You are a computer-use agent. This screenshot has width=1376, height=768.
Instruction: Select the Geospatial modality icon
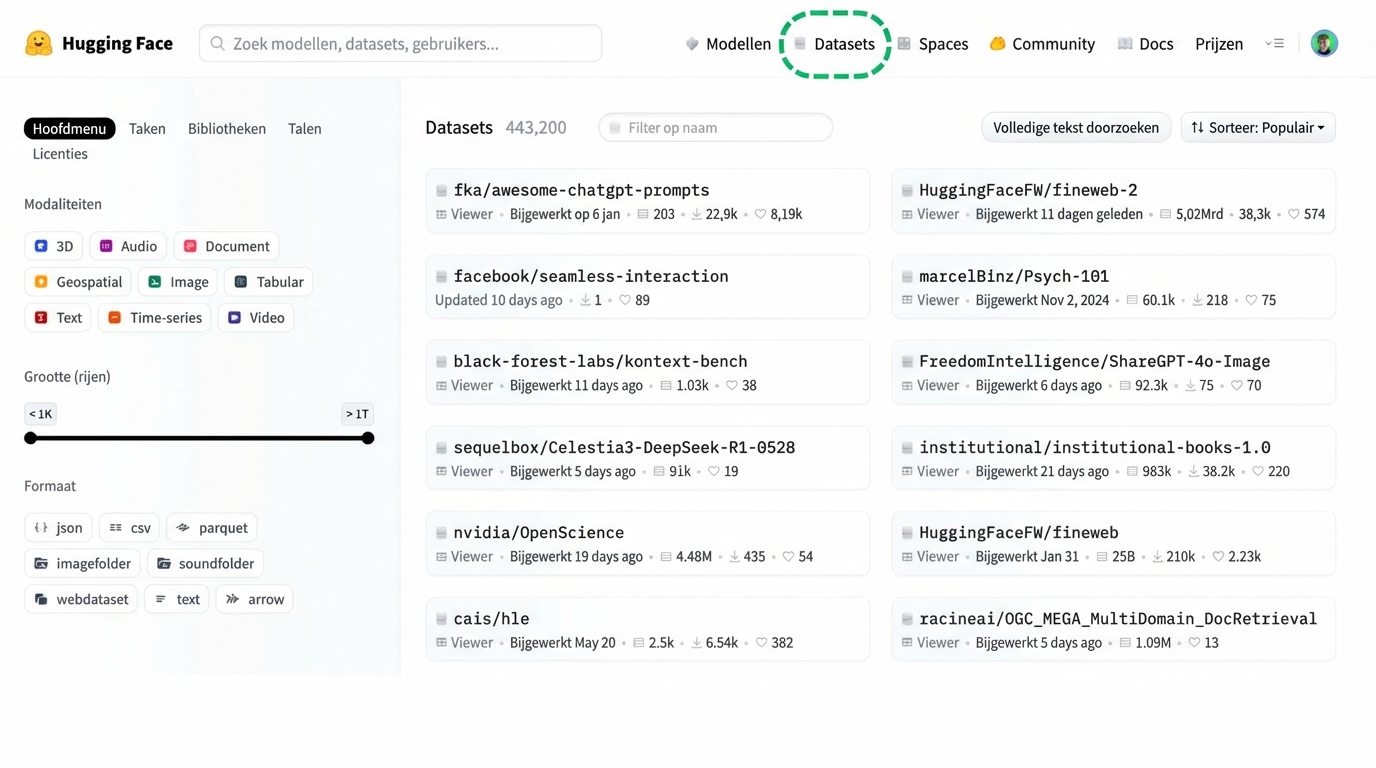click(41, 282)
